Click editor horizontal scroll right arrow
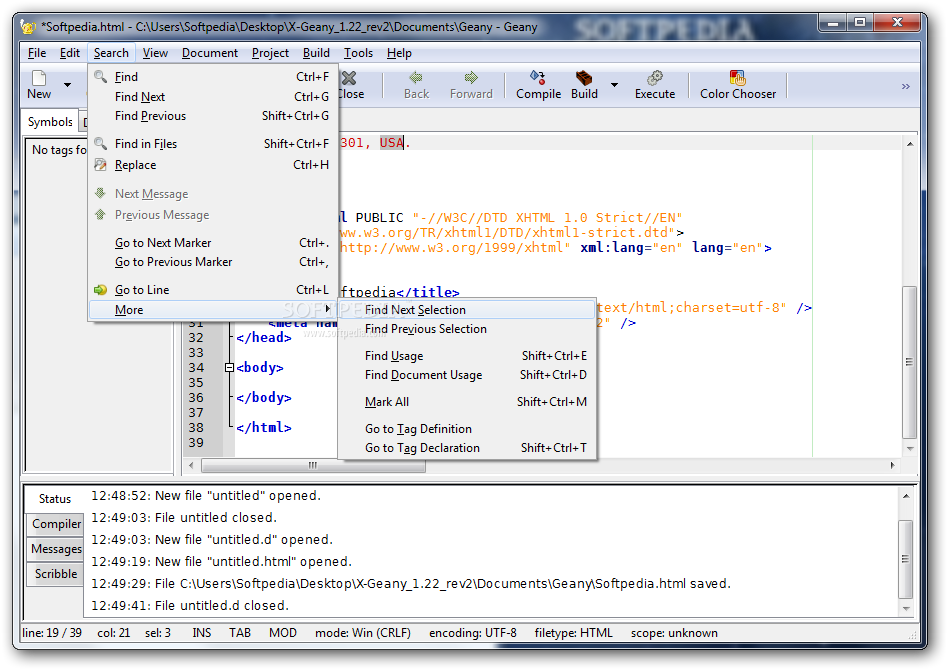This screenshot has width=948, height=670. tap(892, 466)
